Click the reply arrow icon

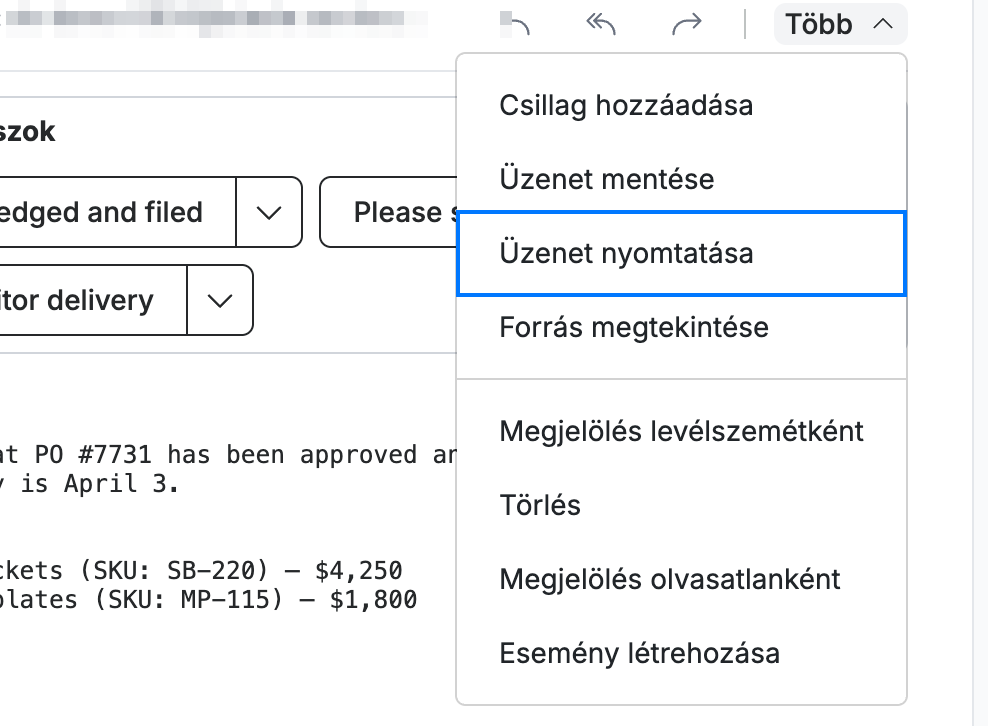click(515, 24)
